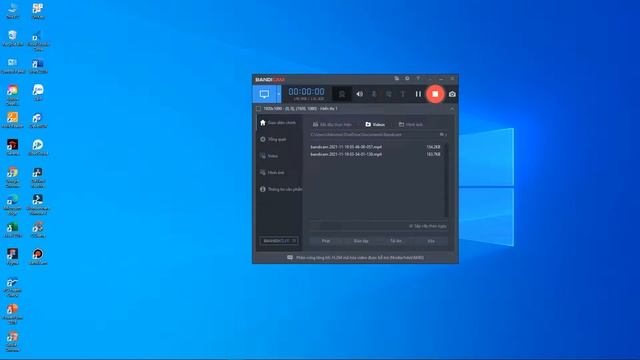Click the red stop recording button
This screenshot has height=360, width=640.
435,94
